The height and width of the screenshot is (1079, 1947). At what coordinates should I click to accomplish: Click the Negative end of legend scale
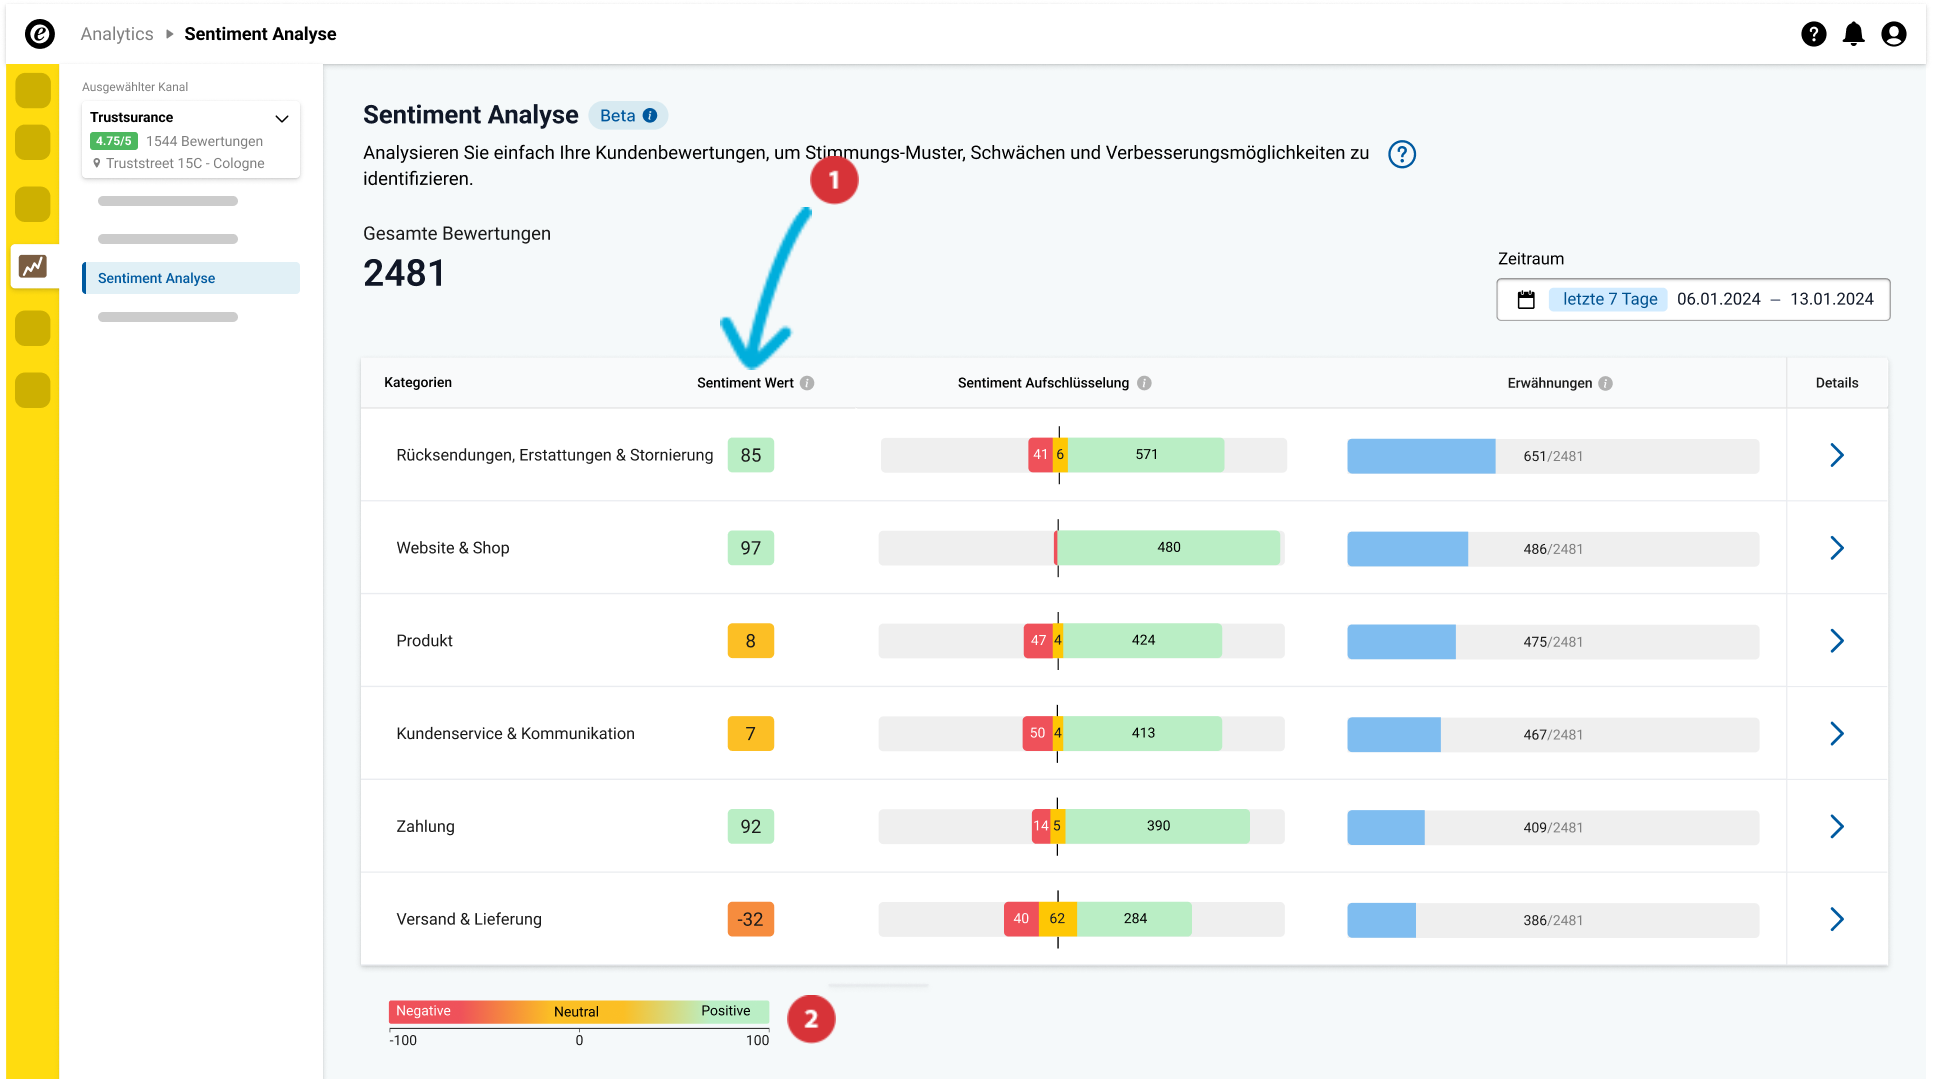[x=423, y=1011]
